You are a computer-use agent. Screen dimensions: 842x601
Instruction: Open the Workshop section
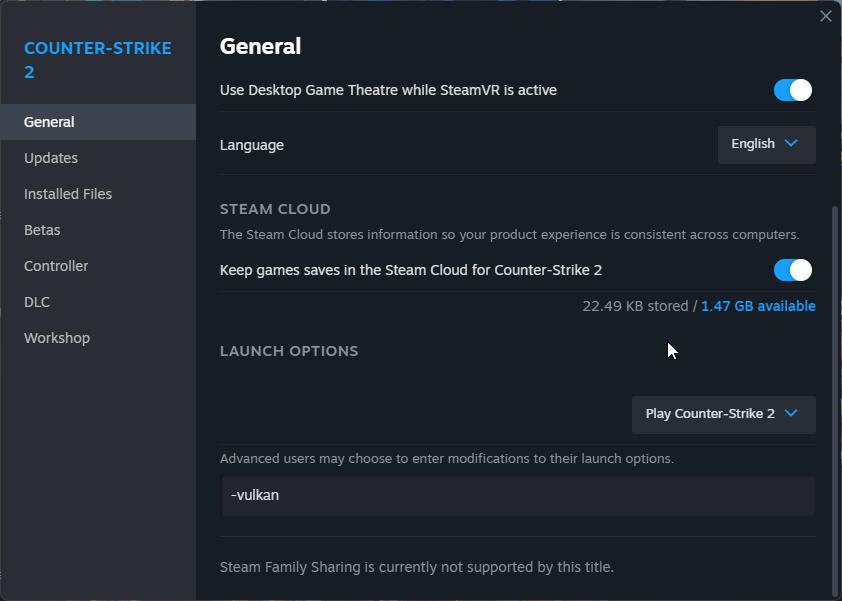57,338
